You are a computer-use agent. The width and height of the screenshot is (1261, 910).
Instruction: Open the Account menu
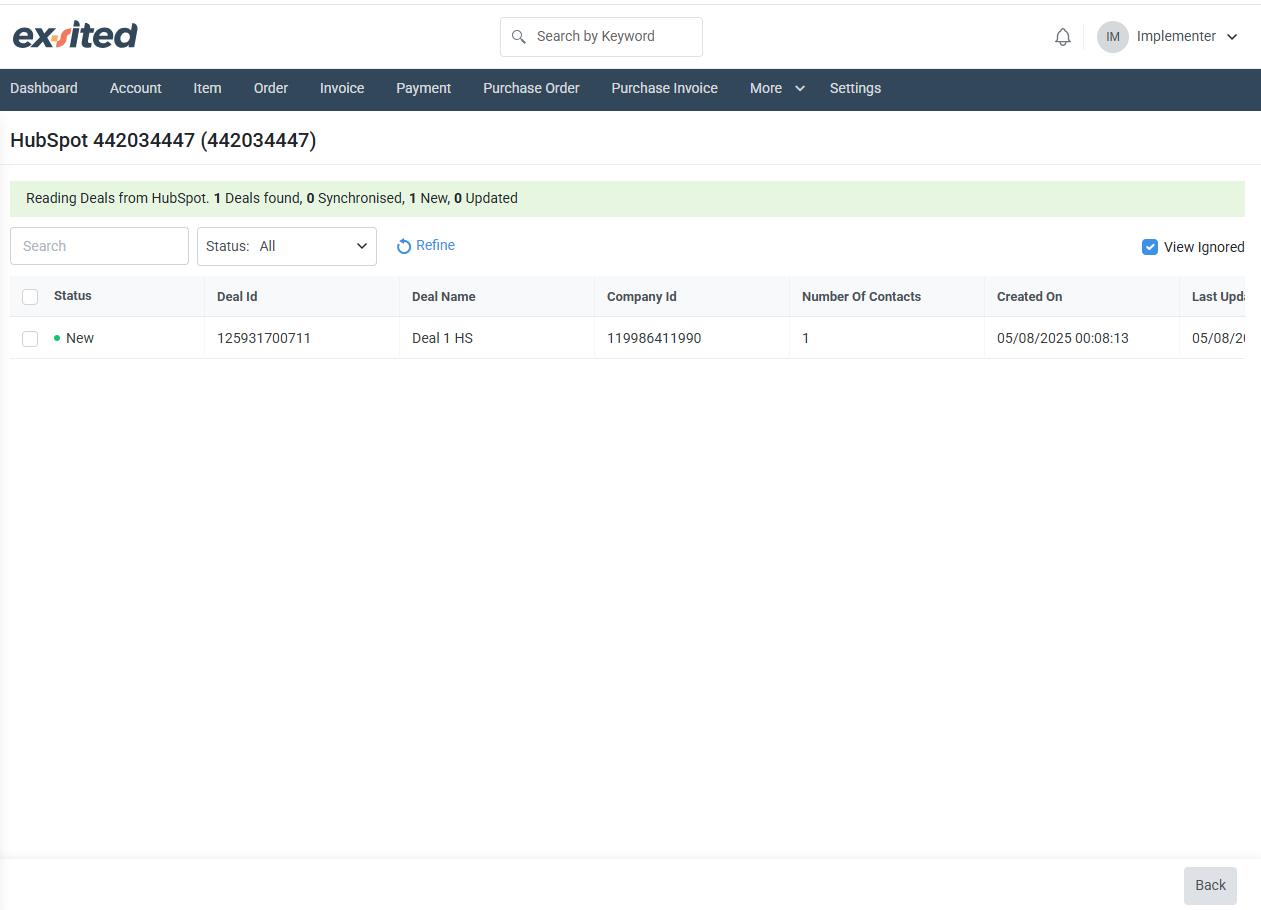pos(136,88)
